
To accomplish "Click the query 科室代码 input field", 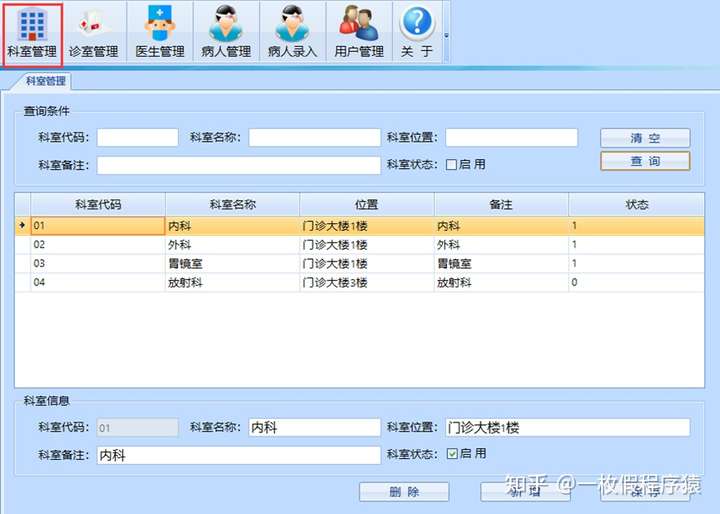I will [137, 137].
